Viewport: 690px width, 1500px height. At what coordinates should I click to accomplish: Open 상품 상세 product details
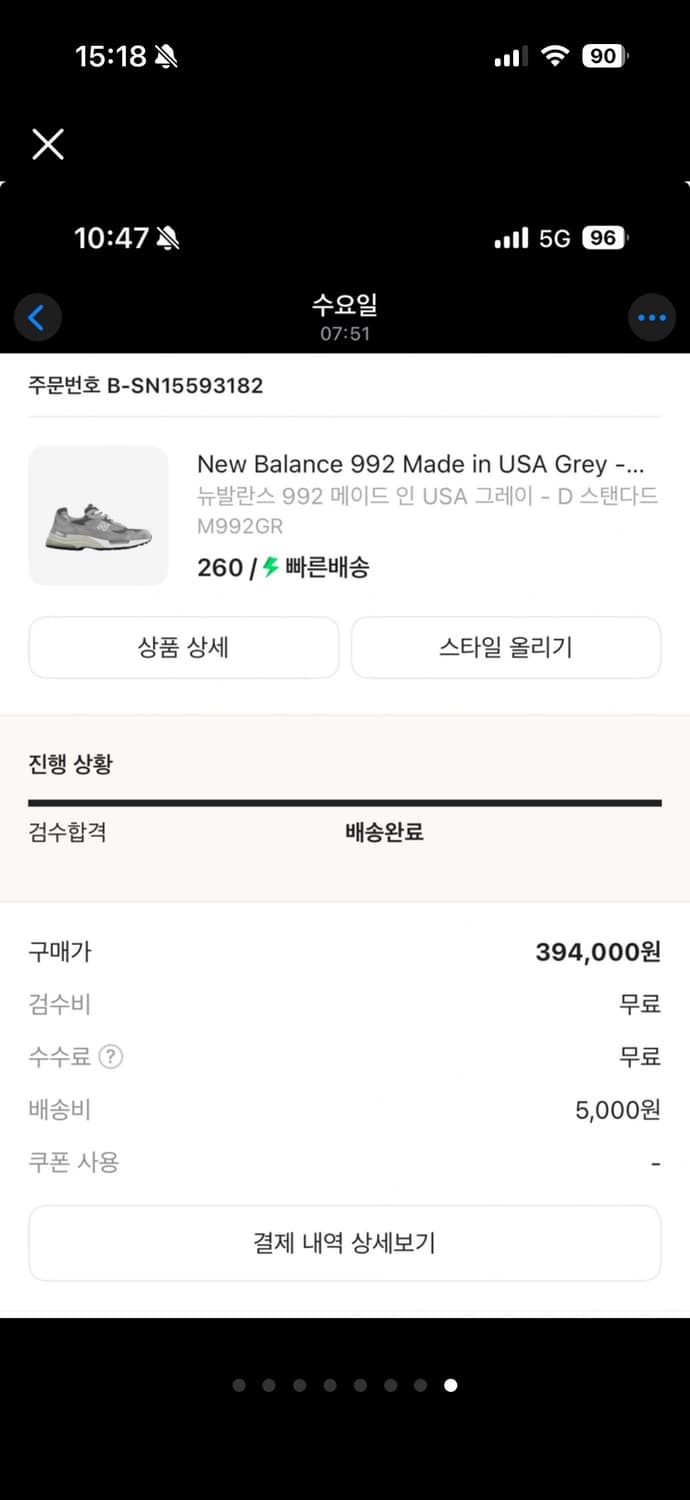[184, 647]
